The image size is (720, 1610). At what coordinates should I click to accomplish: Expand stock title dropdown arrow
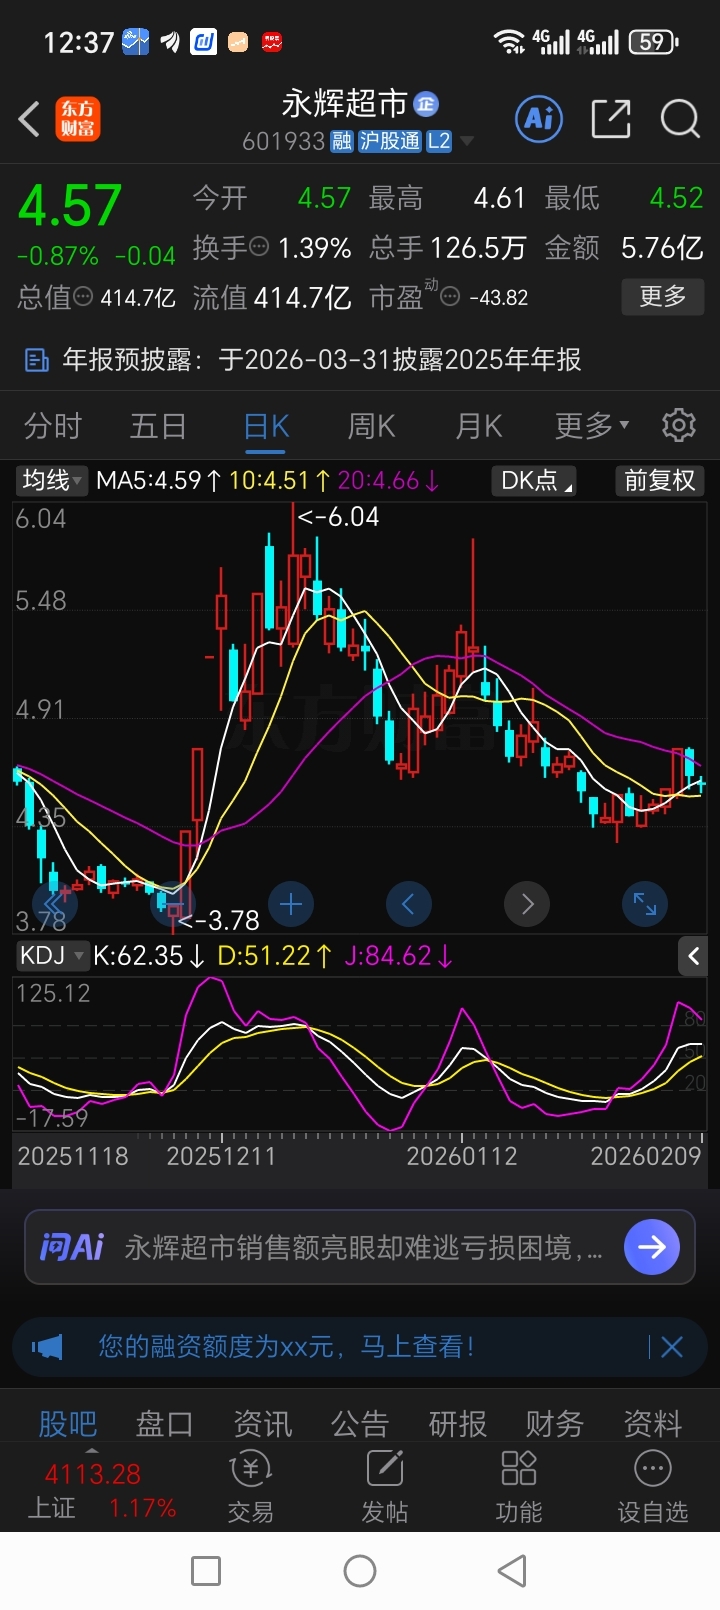pos(467,141)
